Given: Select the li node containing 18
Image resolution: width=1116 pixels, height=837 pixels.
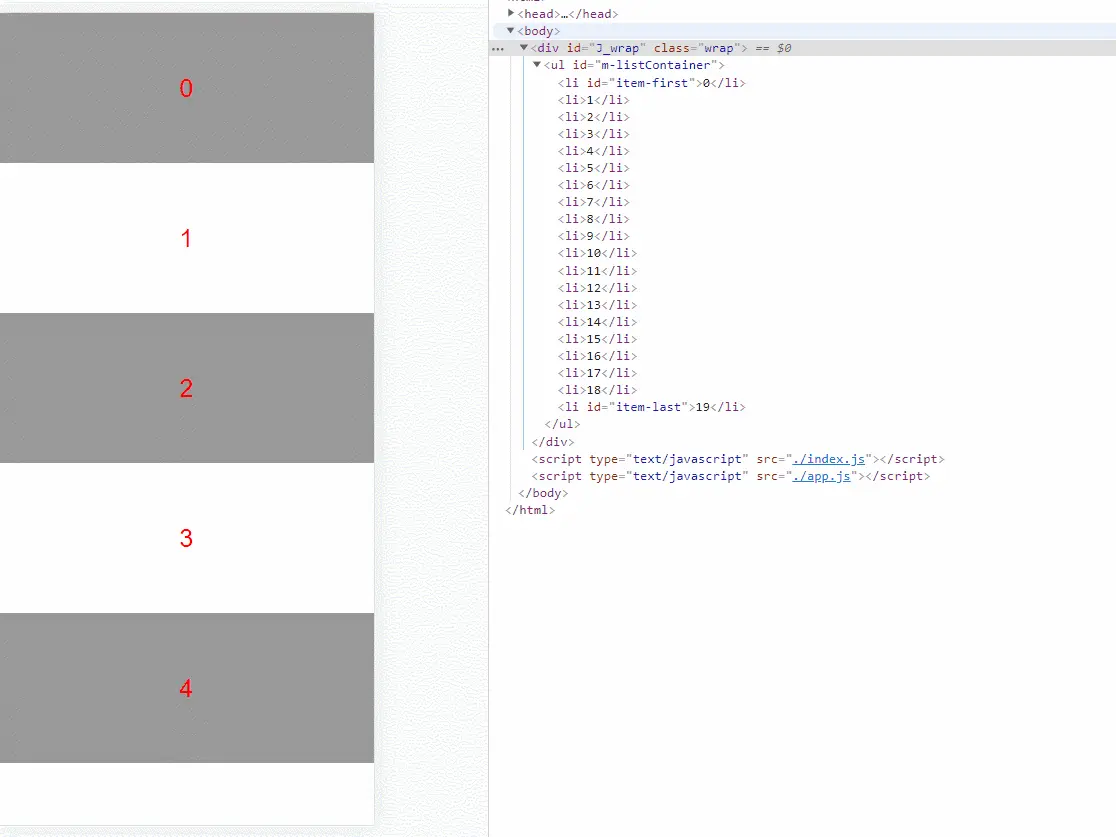Looking at the screenshot, I should pos(597,390).
